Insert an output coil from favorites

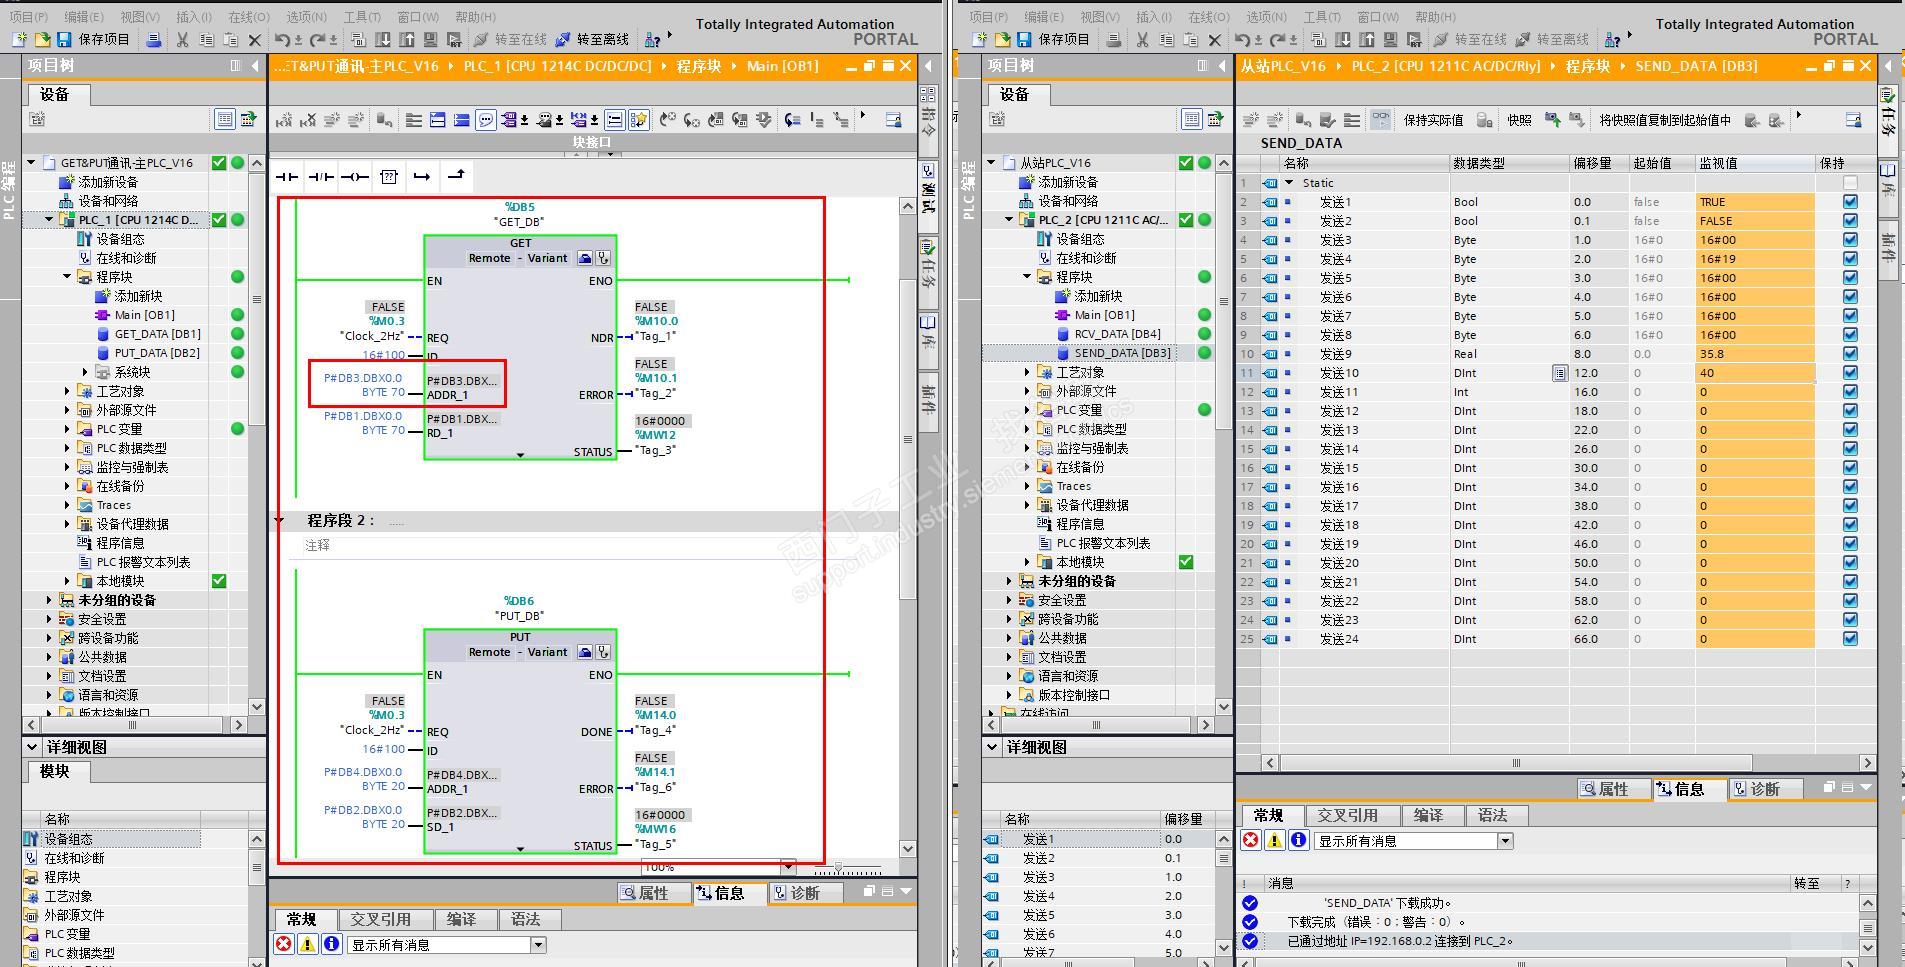point(355,177)
